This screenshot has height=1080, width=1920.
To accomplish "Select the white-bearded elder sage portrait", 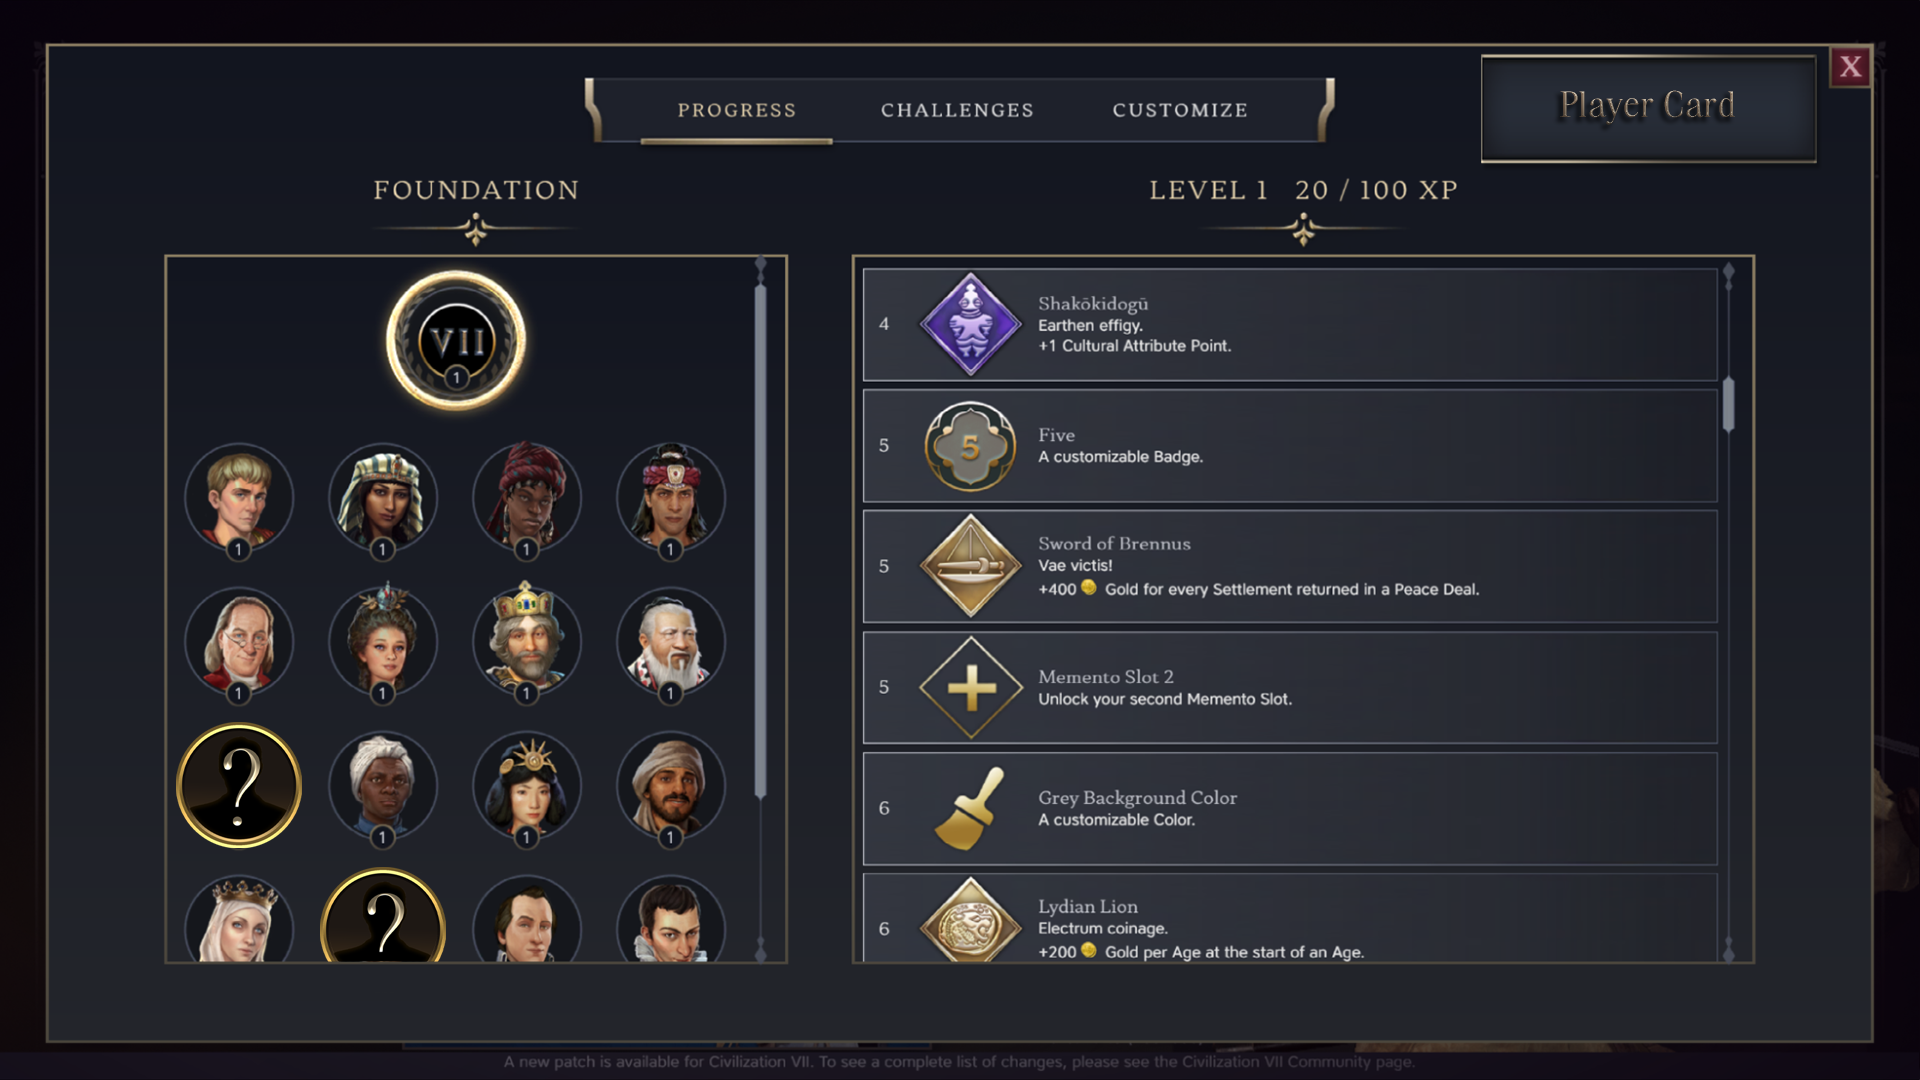I will click(670, 642).
